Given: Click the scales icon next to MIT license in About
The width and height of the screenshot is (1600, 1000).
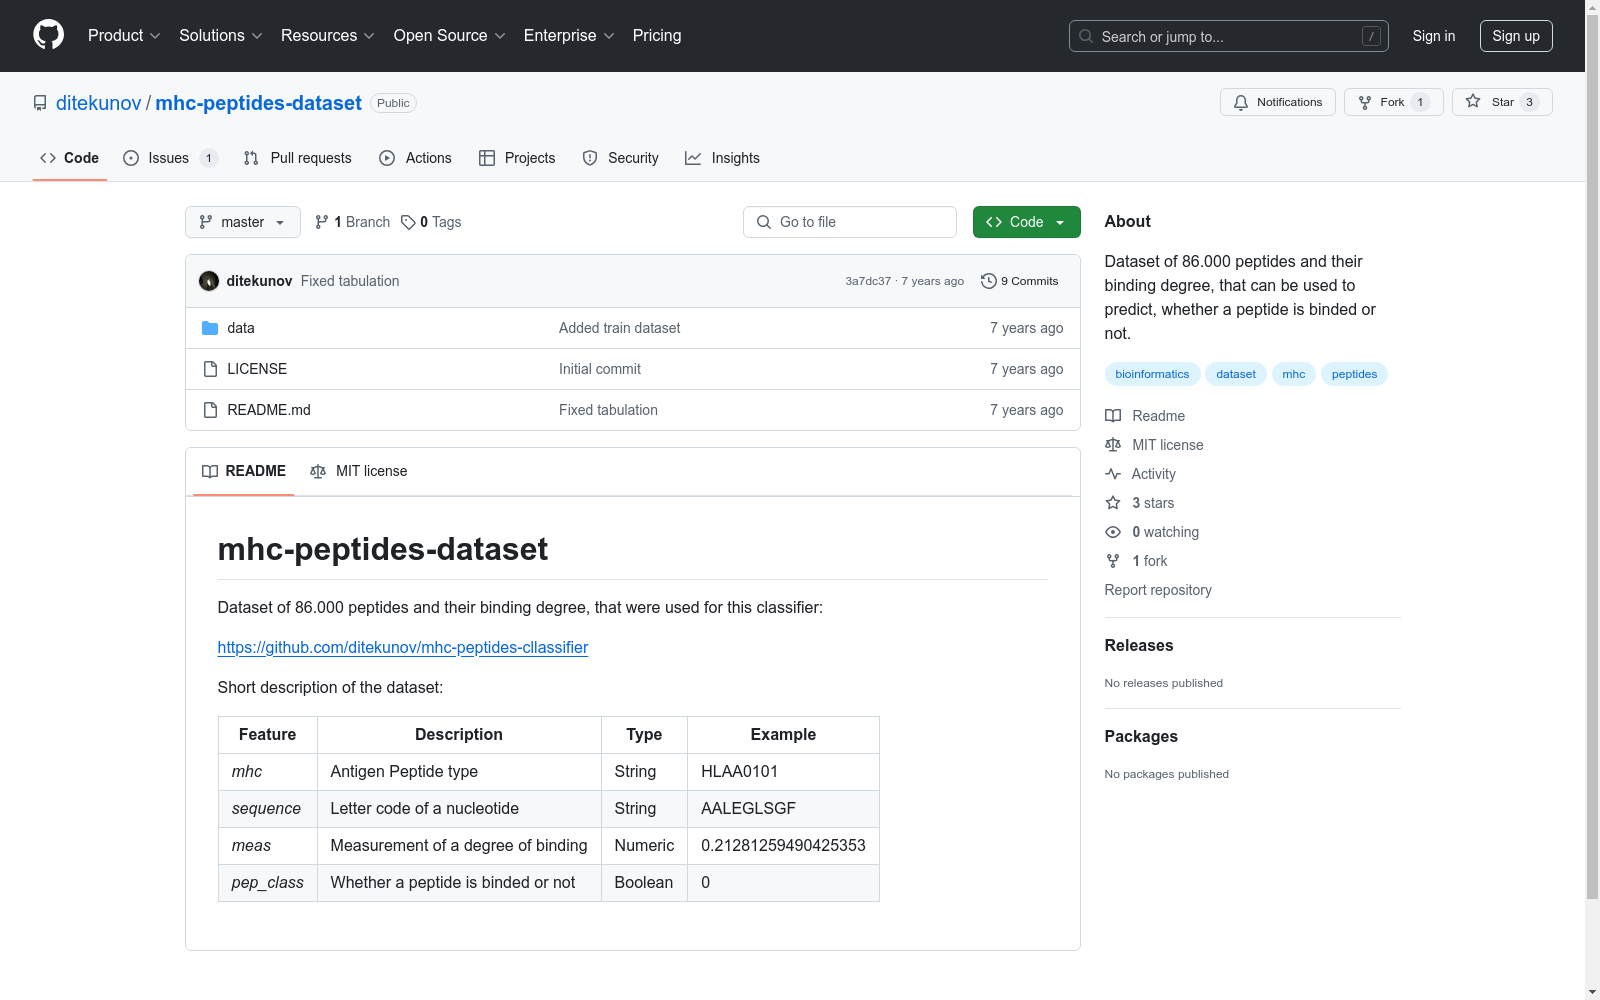Looking at the screenshot, I should click(x=1113, y=445).
